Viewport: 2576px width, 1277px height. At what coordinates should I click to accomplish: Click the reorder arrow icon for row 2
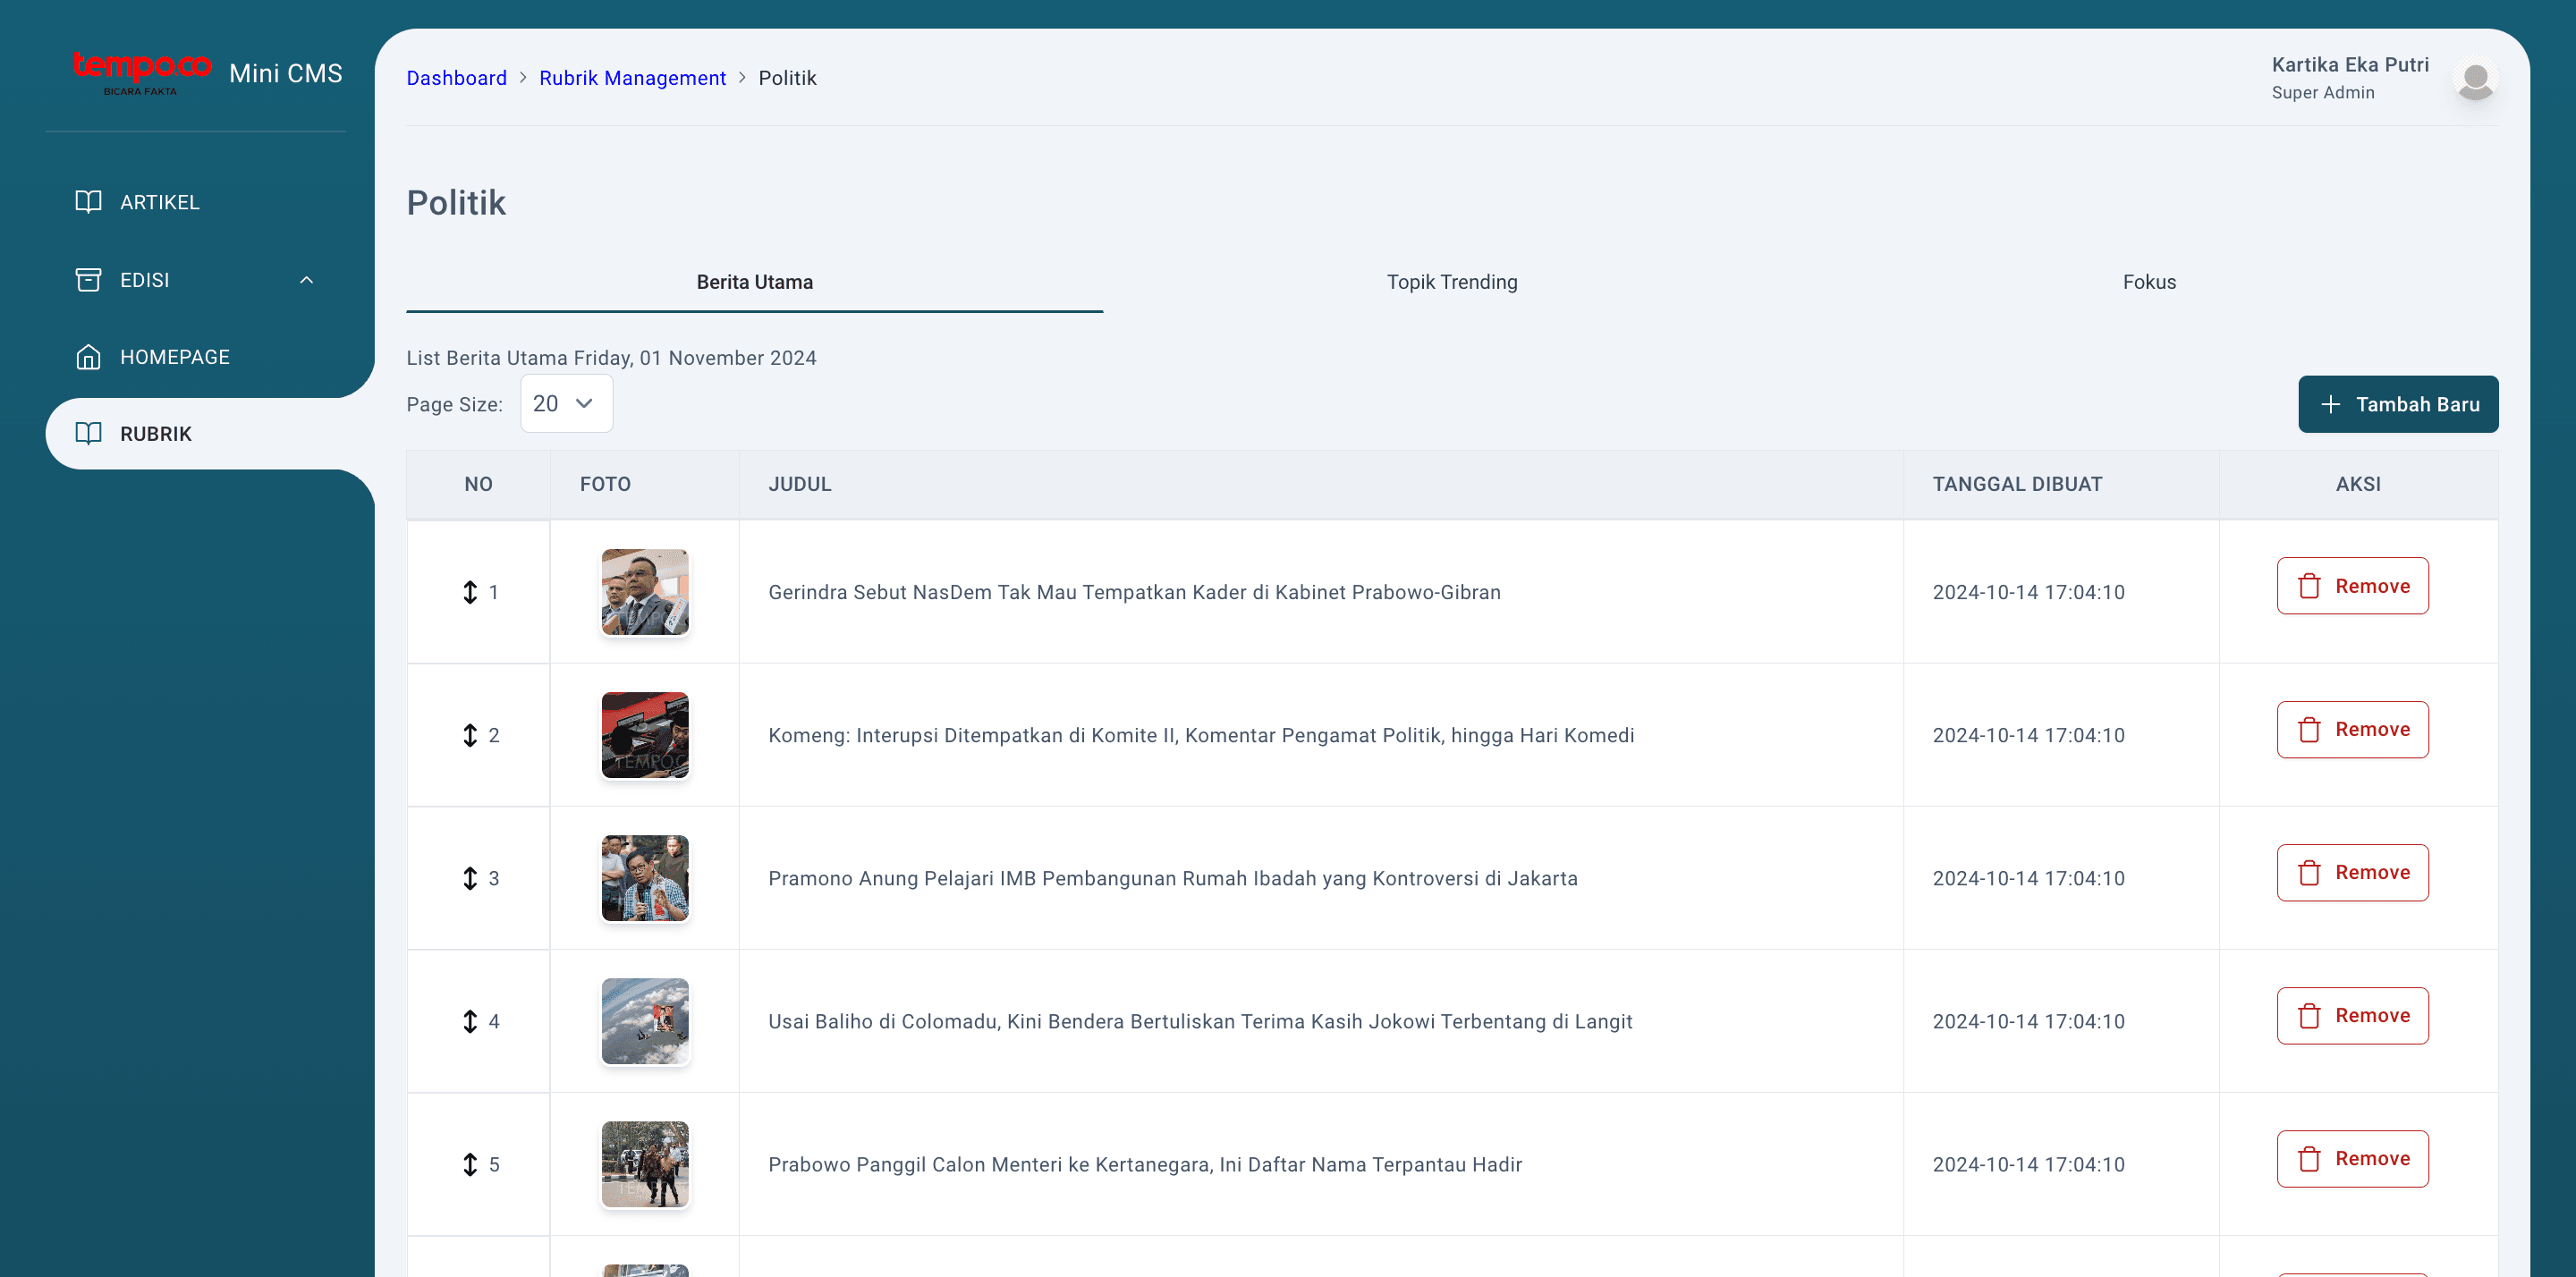coord(470,735)
